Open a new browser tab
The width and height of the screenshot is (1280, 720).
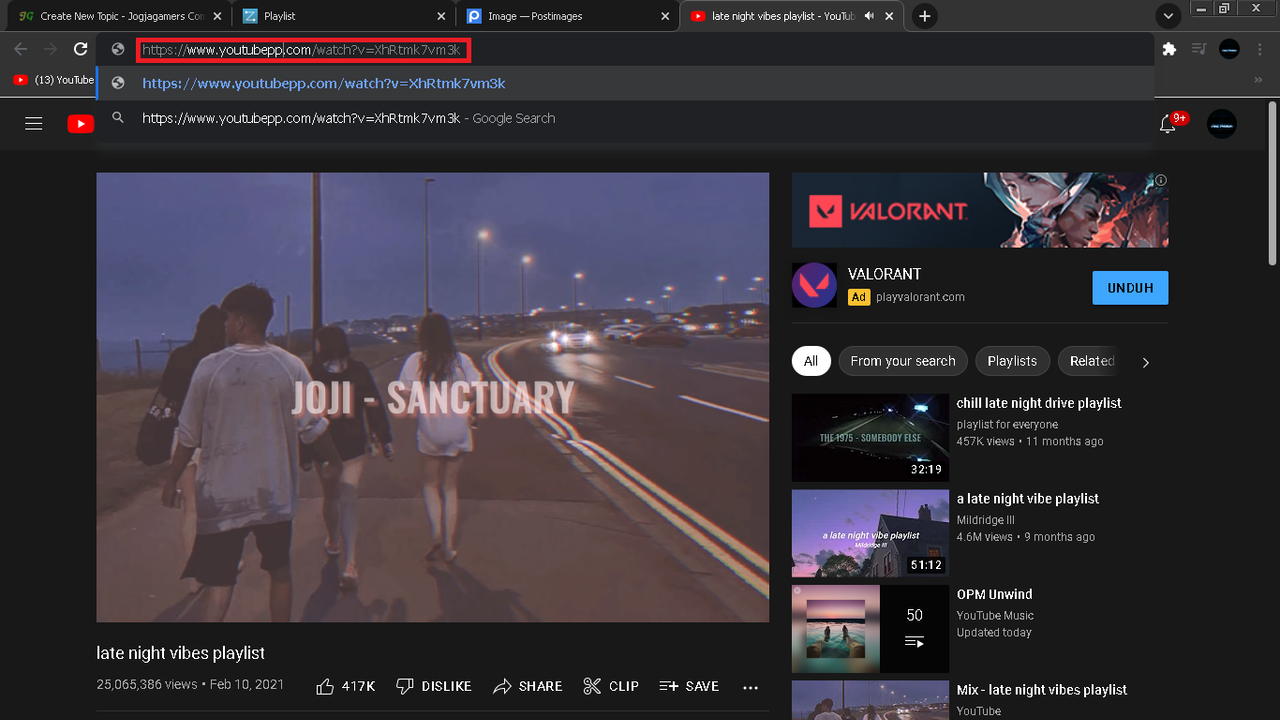(925, 16)
